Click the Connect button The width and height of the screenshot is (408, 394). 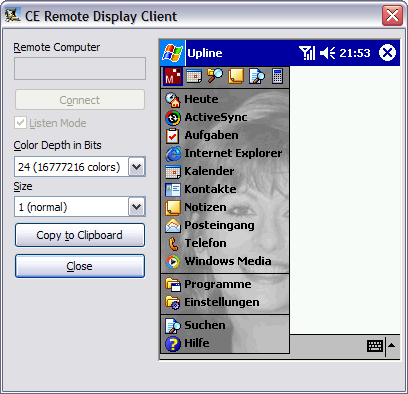pos(80,100)
